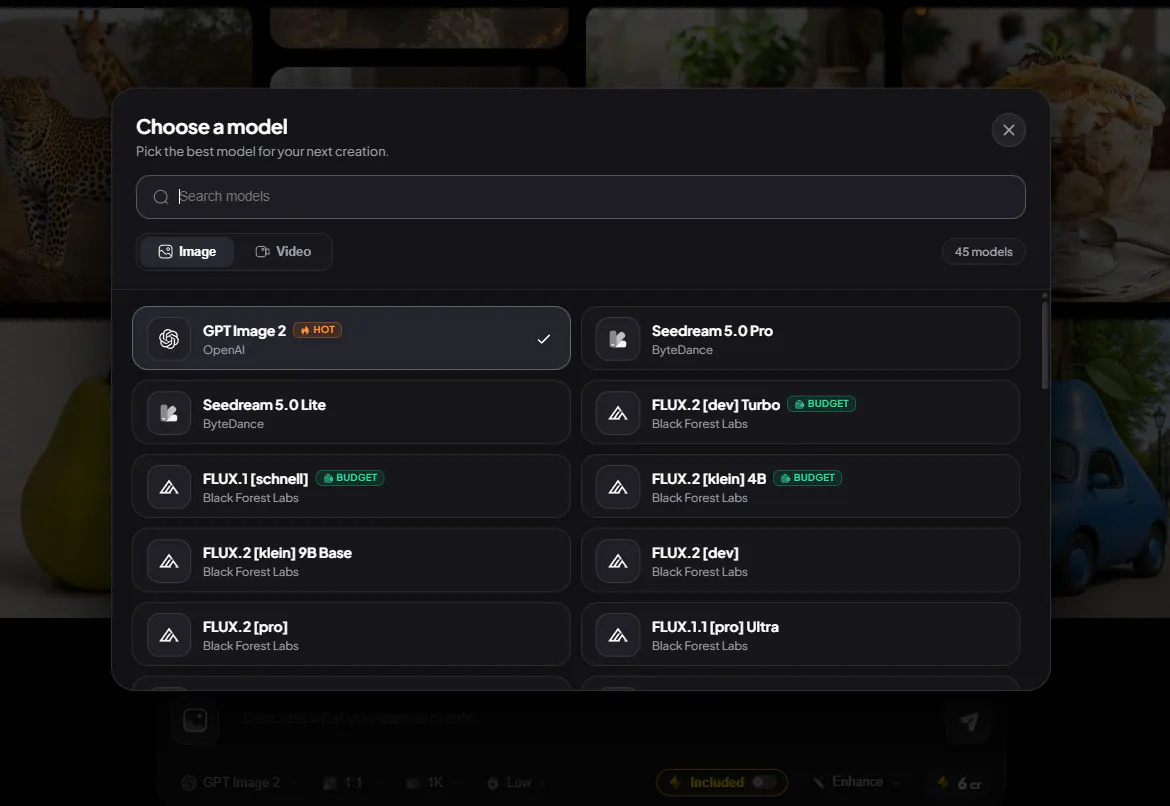1170x806 pixels.
Task: Click the Black Forest Labs icon on FLUX.2 [klein] 9B Base
Action: click(169, 560)
